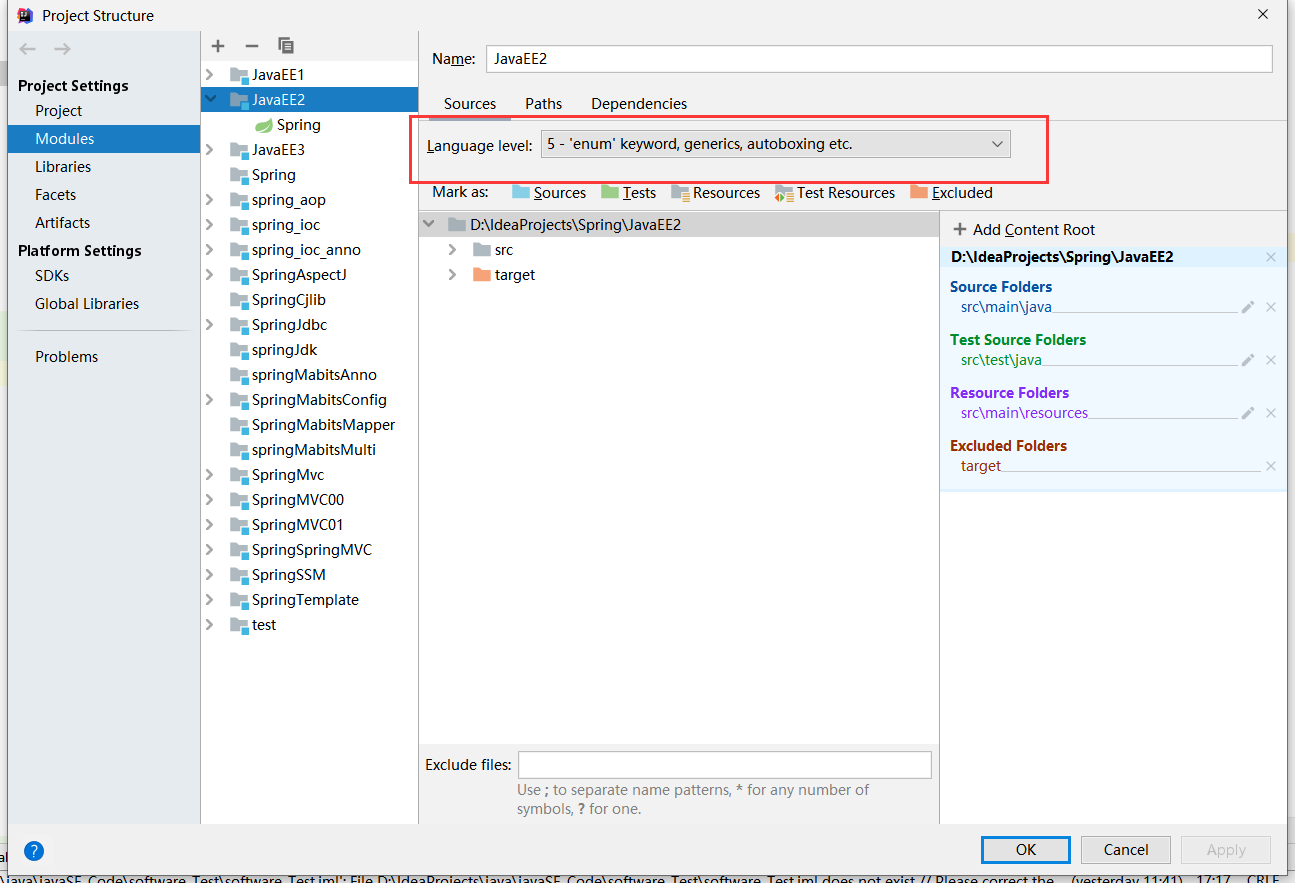Click Add Content Root

coord(1024,230)
